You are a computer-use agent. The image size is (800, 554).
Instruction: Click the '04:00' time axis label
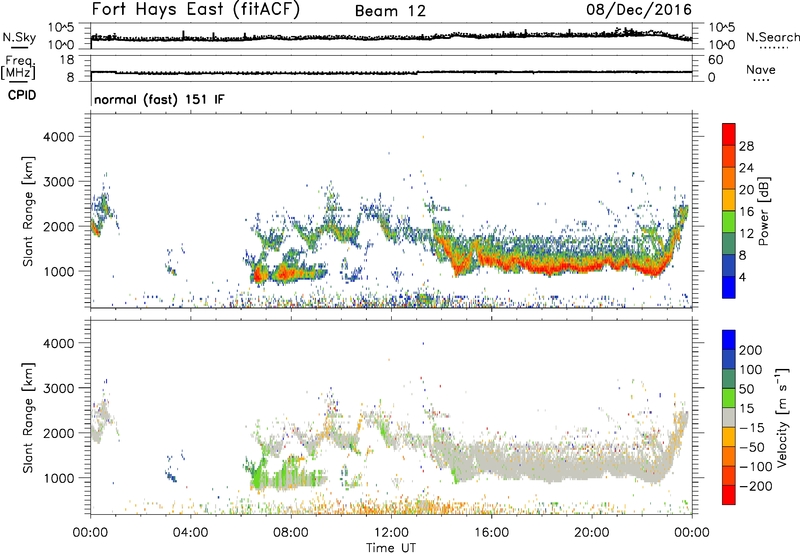tap(191, 533)
